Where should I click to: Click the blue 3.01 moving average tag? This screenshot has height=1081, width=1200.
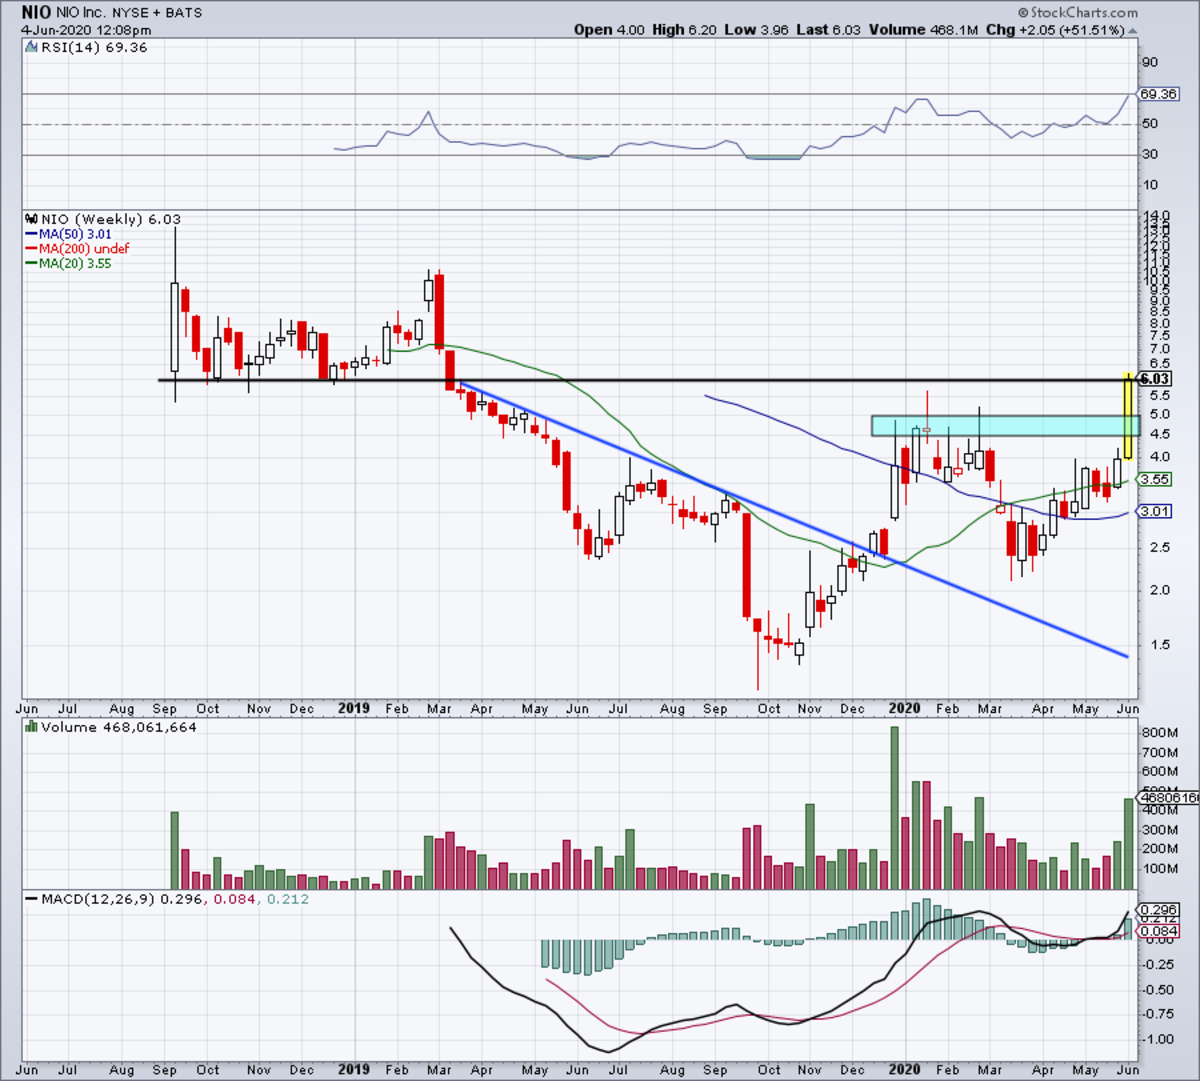click(1154, 511)
